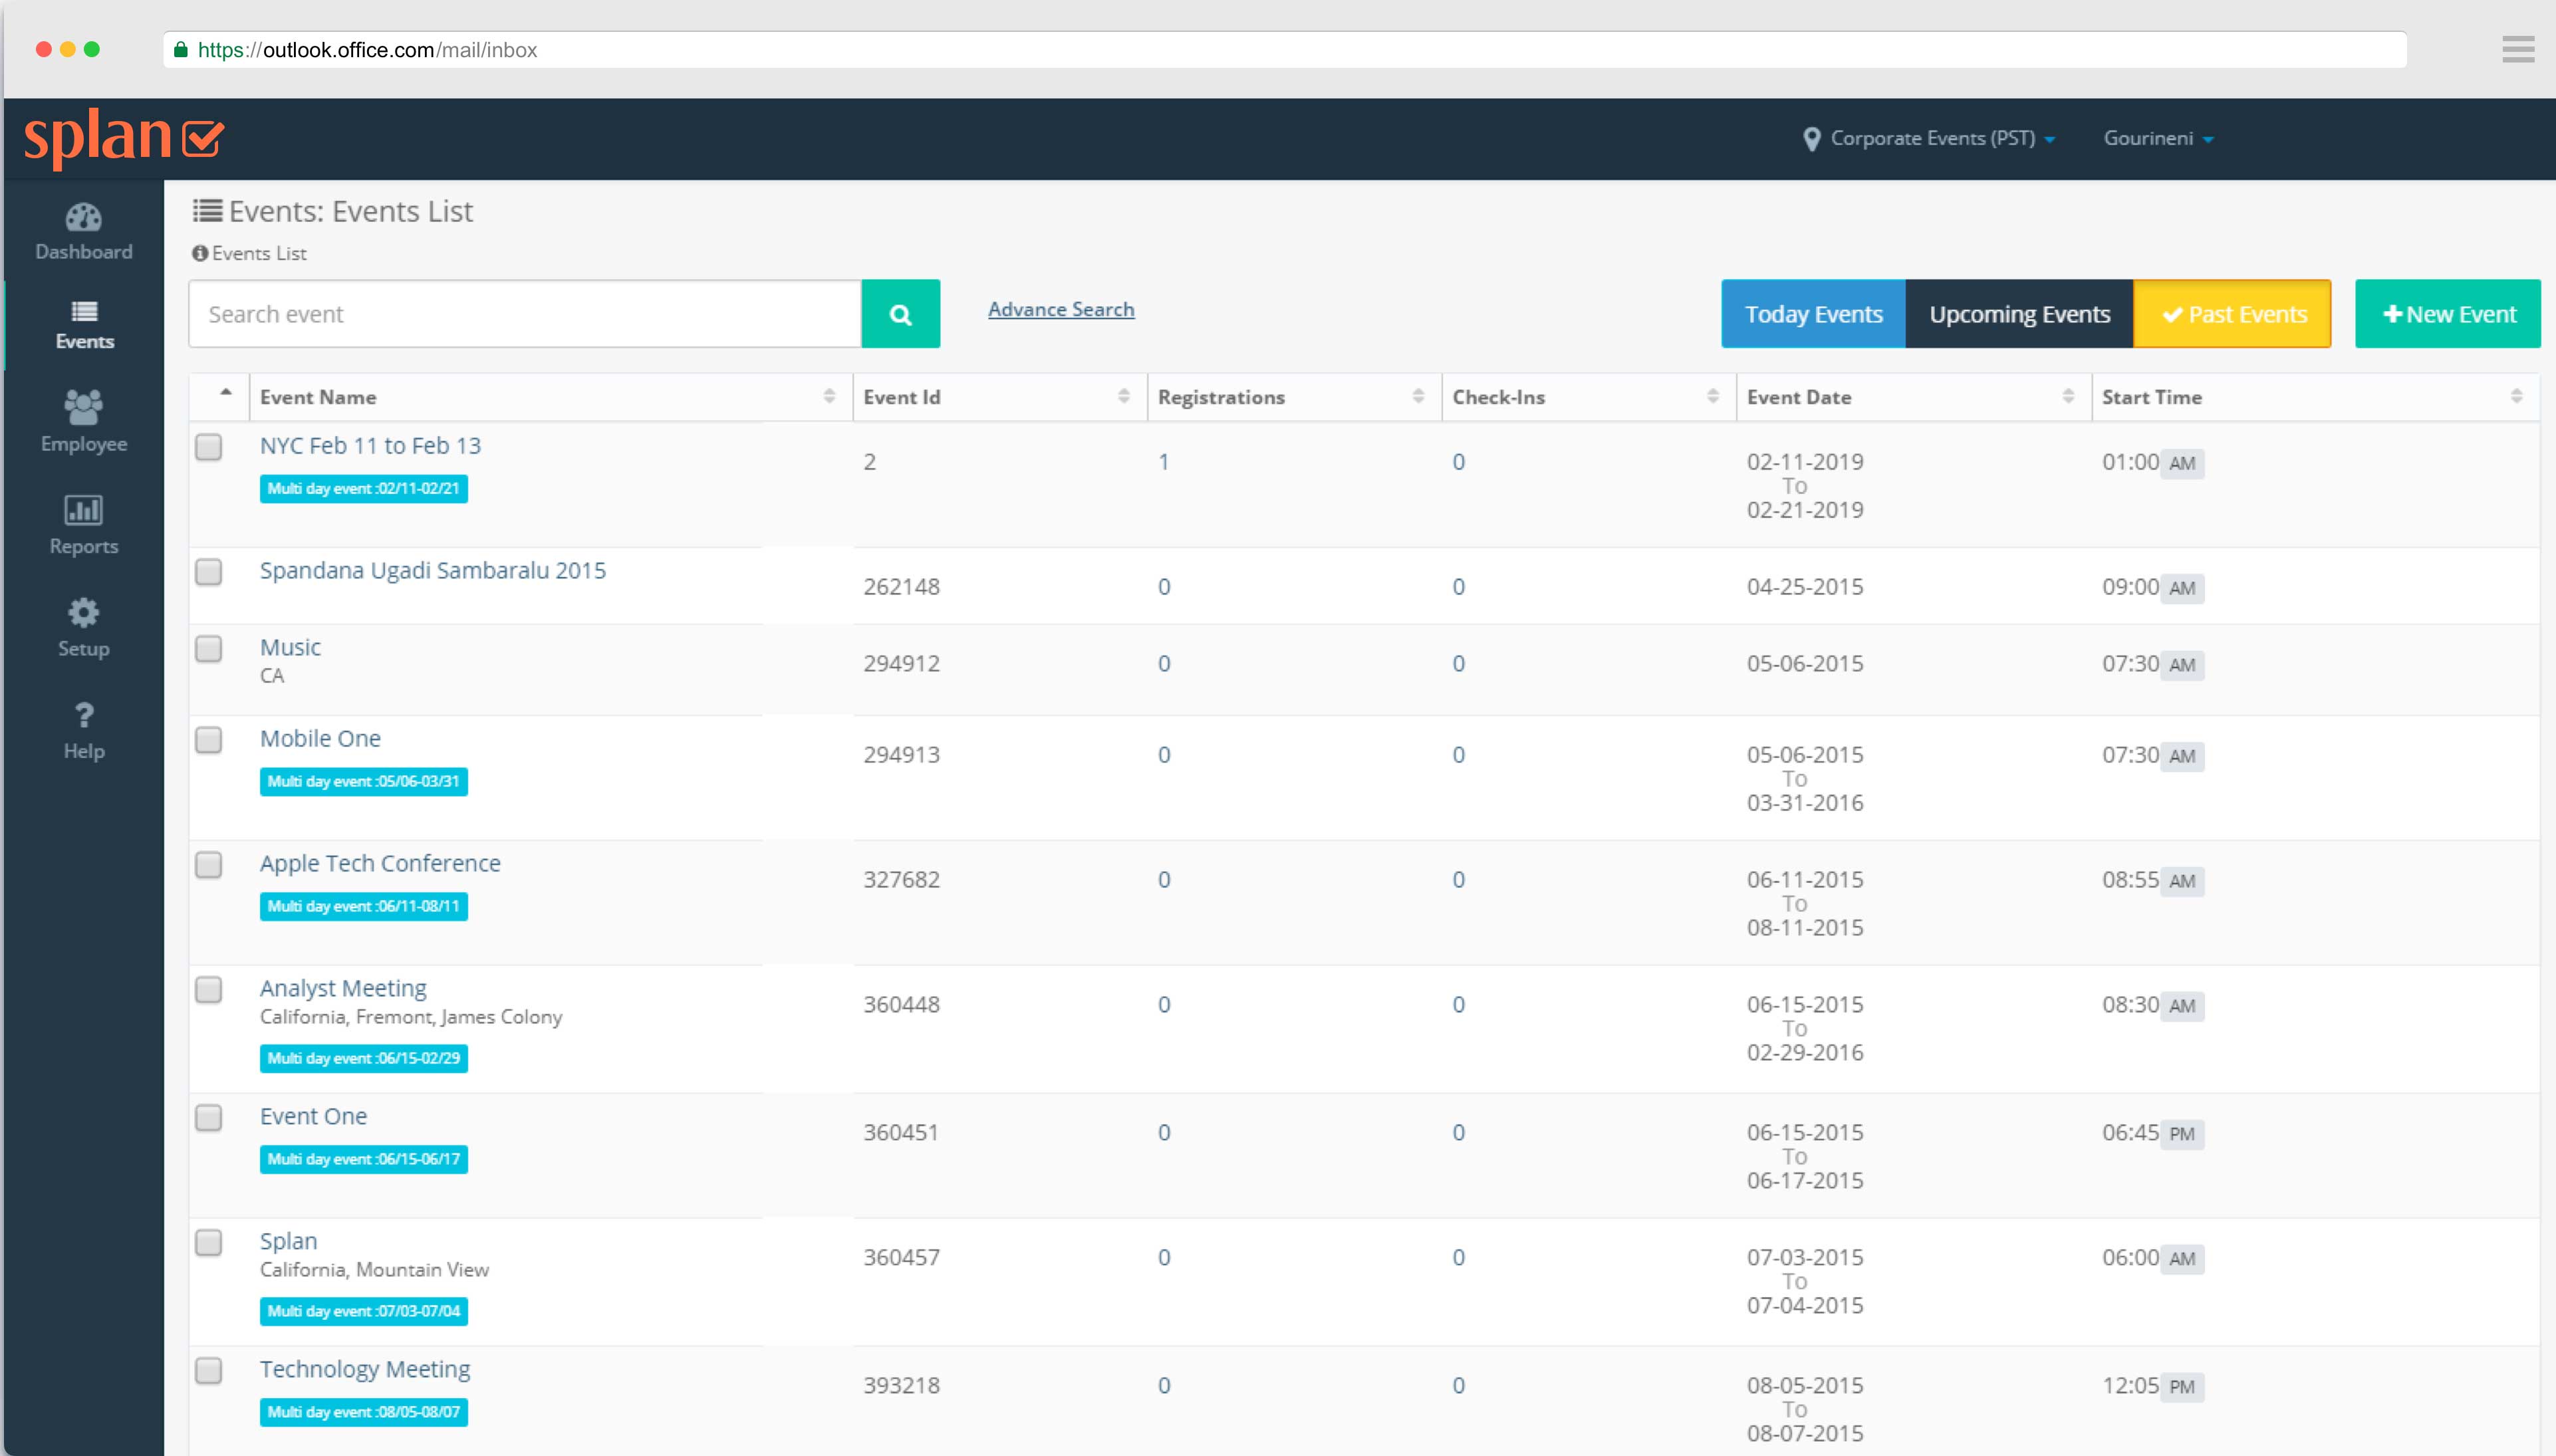Open Reports bar chart icon
The image size is (2556, 1456).
tap(84, 510)
